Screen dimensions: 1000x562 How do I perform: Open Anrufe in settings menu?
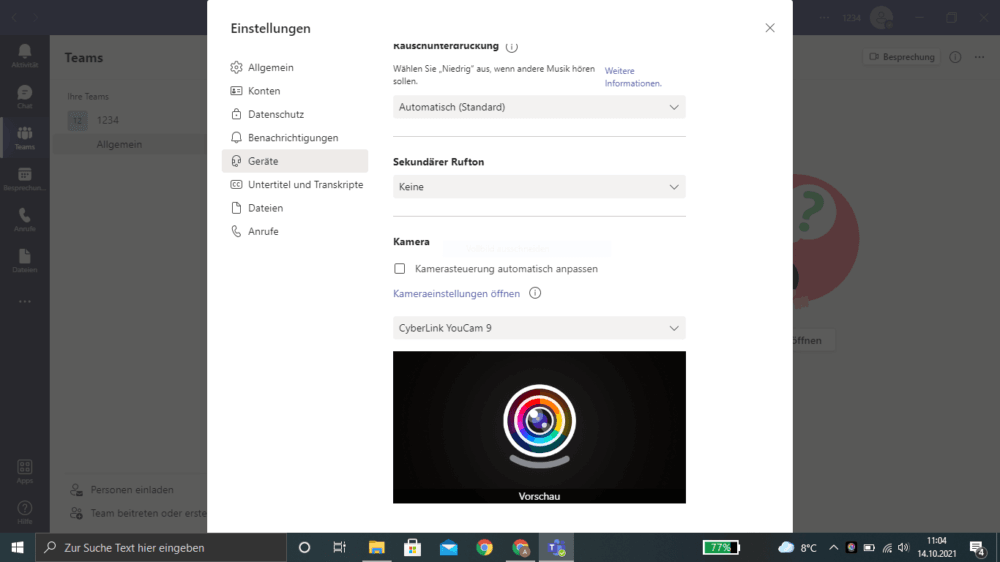[x=295, y=232]
